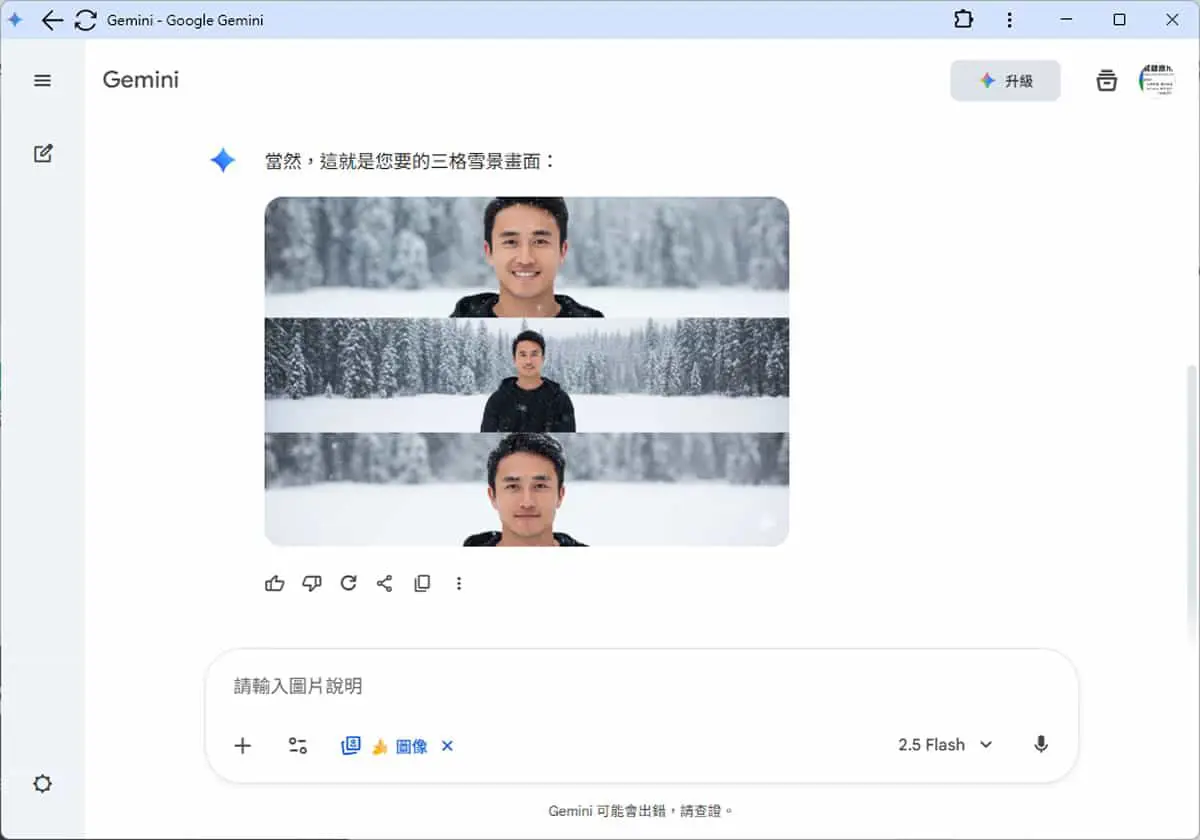Give thumbs up to the response
1200x840 pixels.
(x=275, y=583)
